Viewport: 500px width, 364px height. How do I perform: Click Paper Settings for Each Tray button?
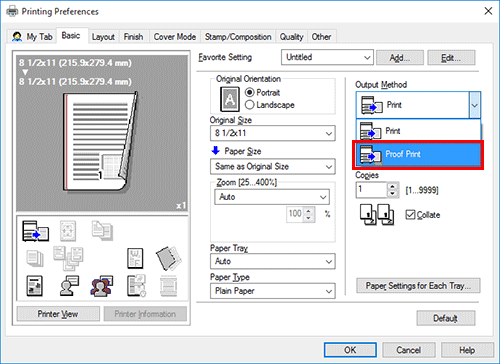pos(418,286)
